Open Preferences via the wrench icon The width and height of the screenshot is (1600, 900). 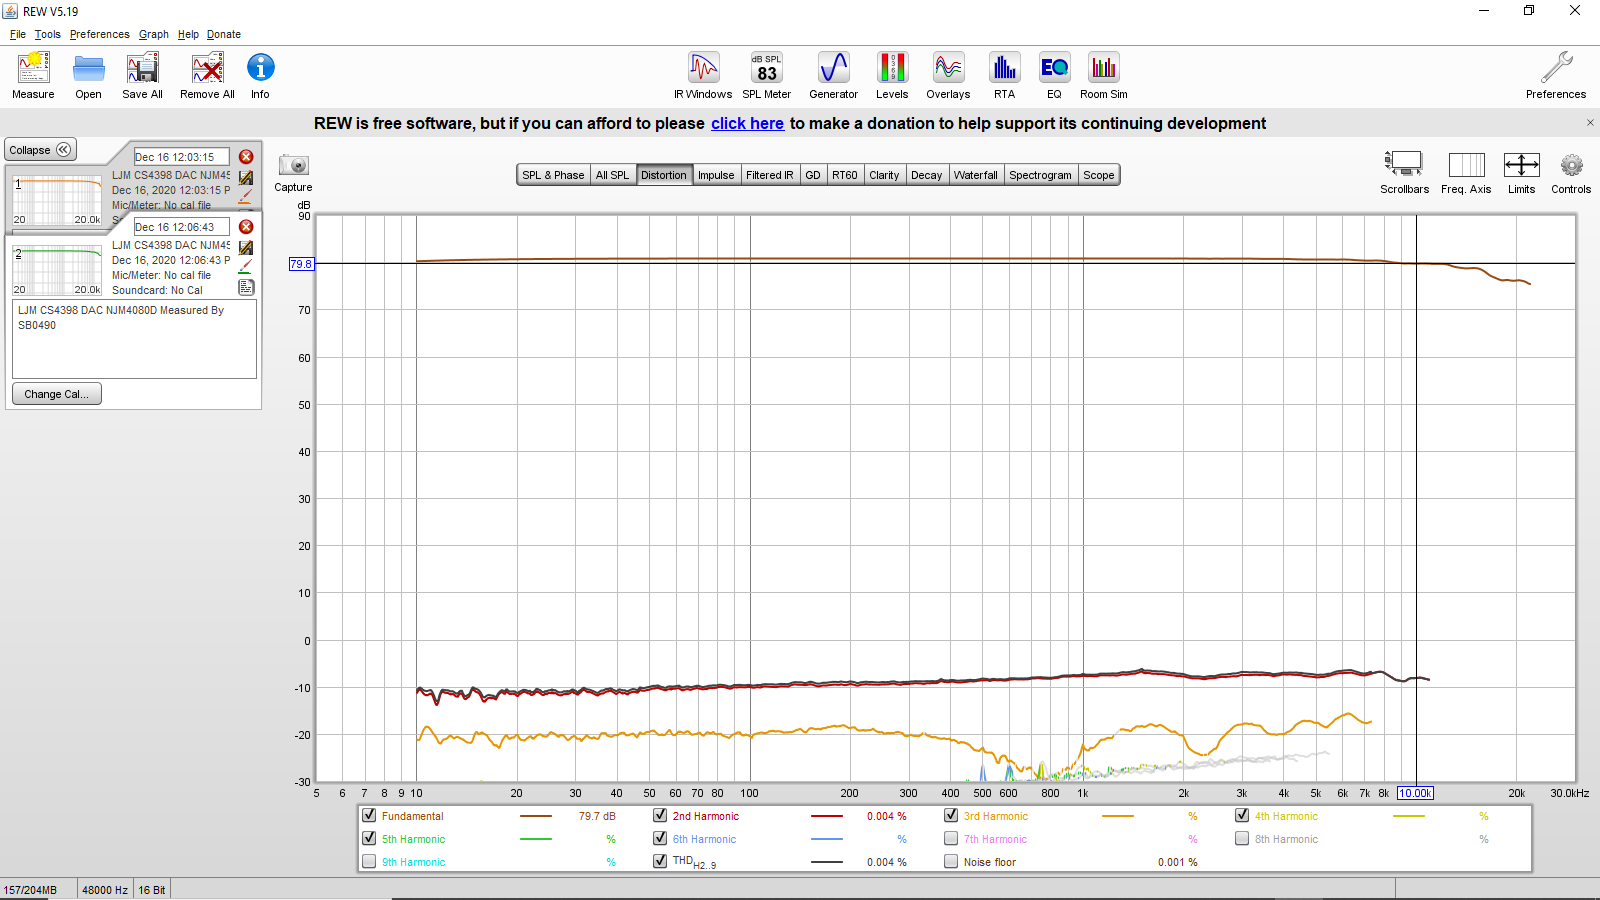[x=1556, y=76]
